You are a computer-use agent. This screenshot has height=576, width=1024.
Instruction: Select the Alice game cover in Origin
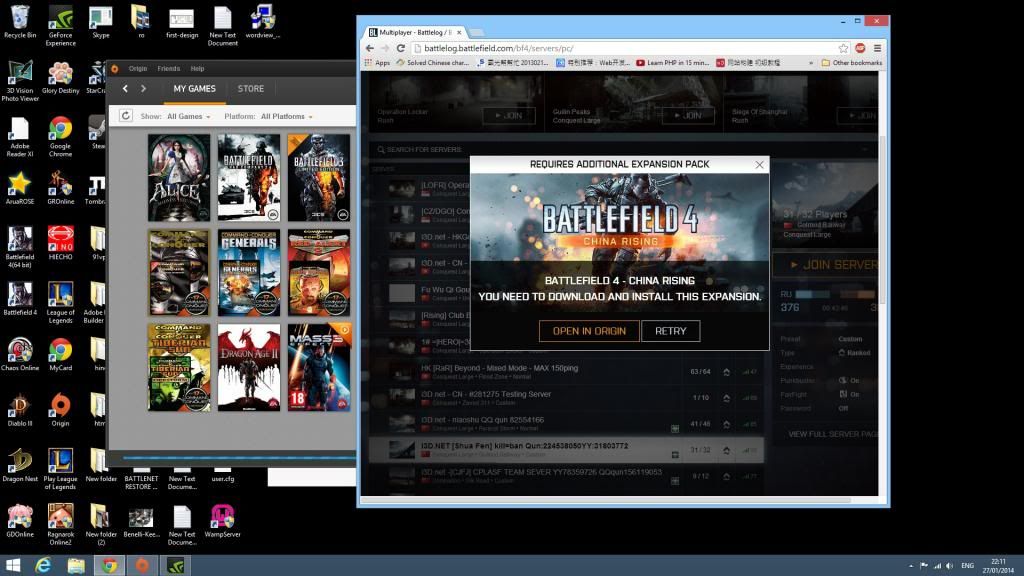(179, 178)
